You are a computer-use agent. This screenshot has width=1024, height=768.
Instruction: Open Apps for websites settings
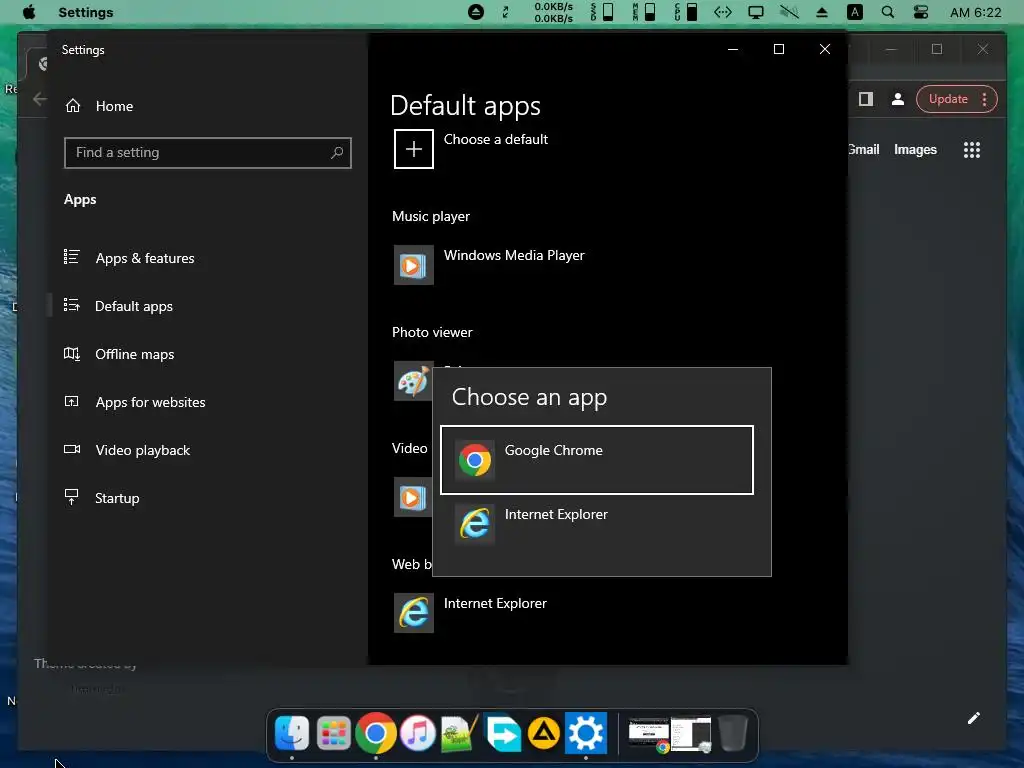point(209,402)
